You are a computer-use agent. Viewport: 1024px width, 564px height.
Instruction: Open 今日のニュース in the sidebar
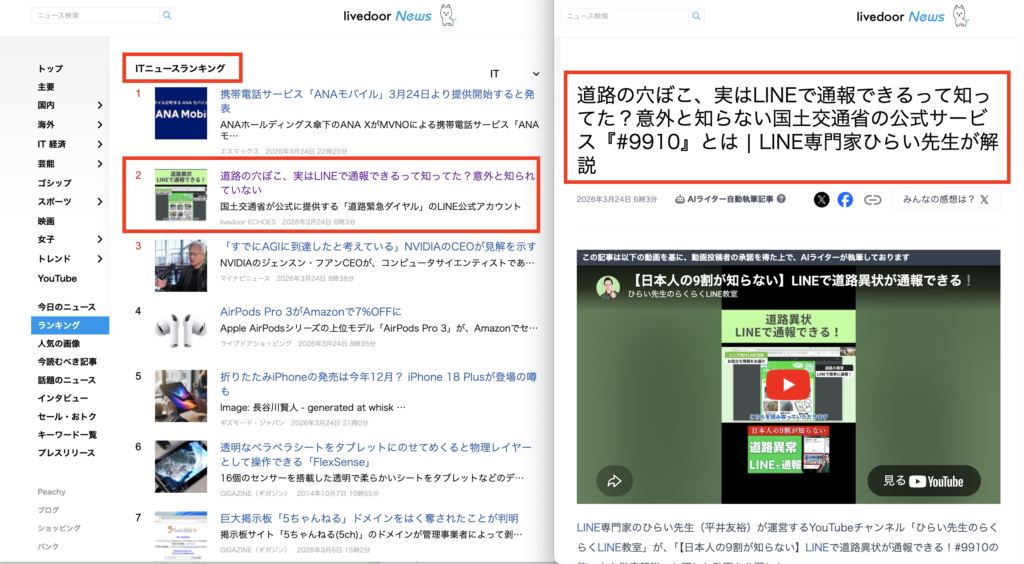[x=67, y=307]
